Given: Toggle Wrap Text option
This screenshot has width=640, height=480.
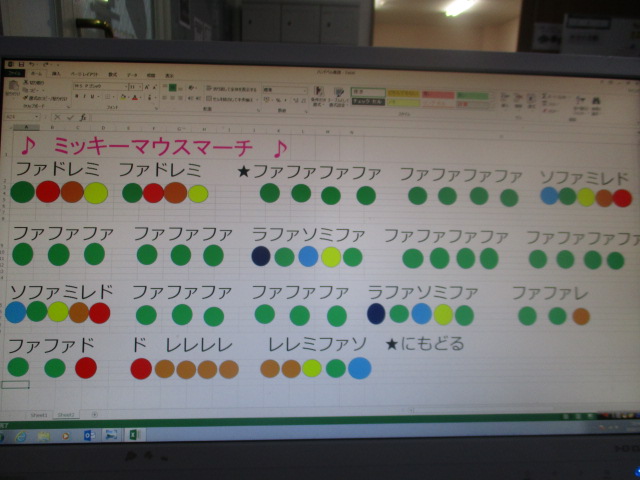Looking at the screenshot, I should tap(231, 89).
